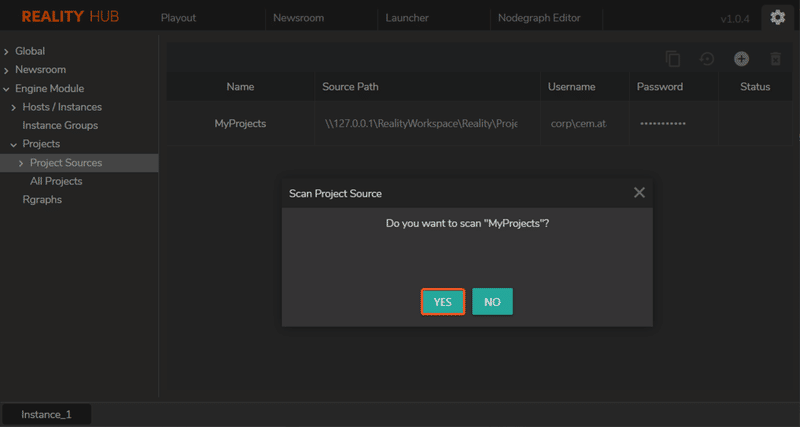The height and width of the screenshot is (427, 800).
Task: Open the settings gear icon
Action: 778,18
